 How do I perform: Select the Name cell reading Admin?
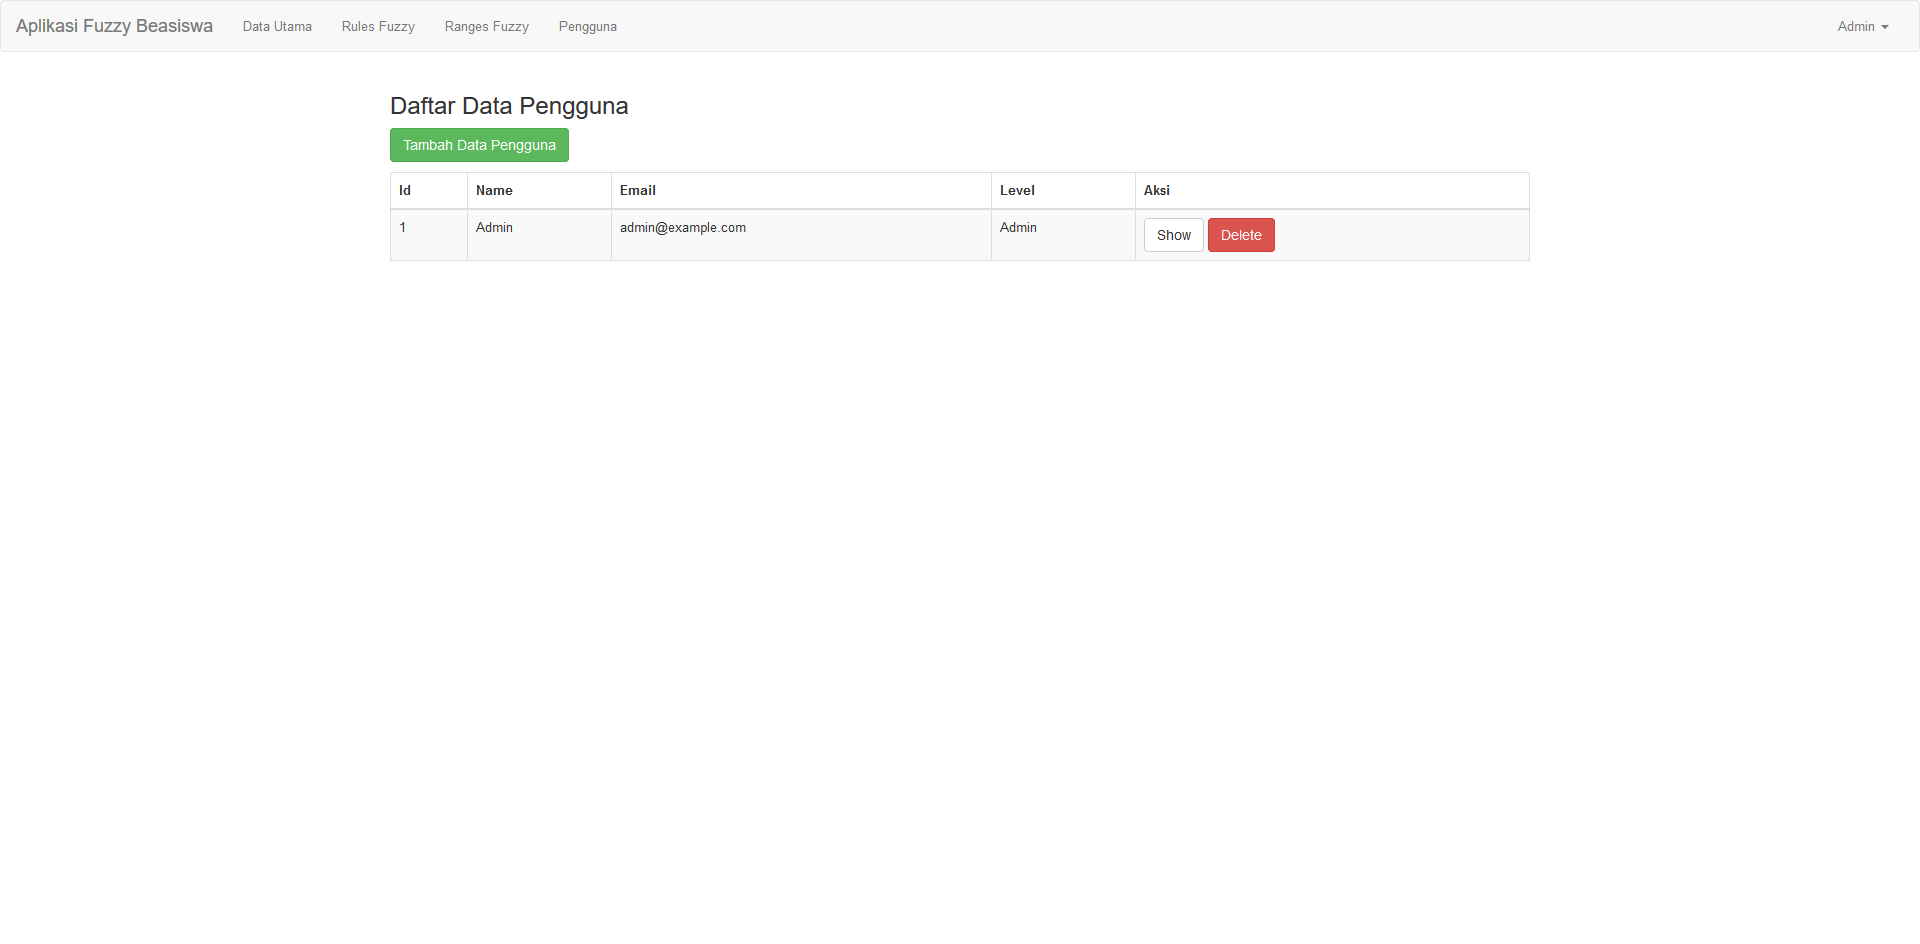tap(539, 235)
